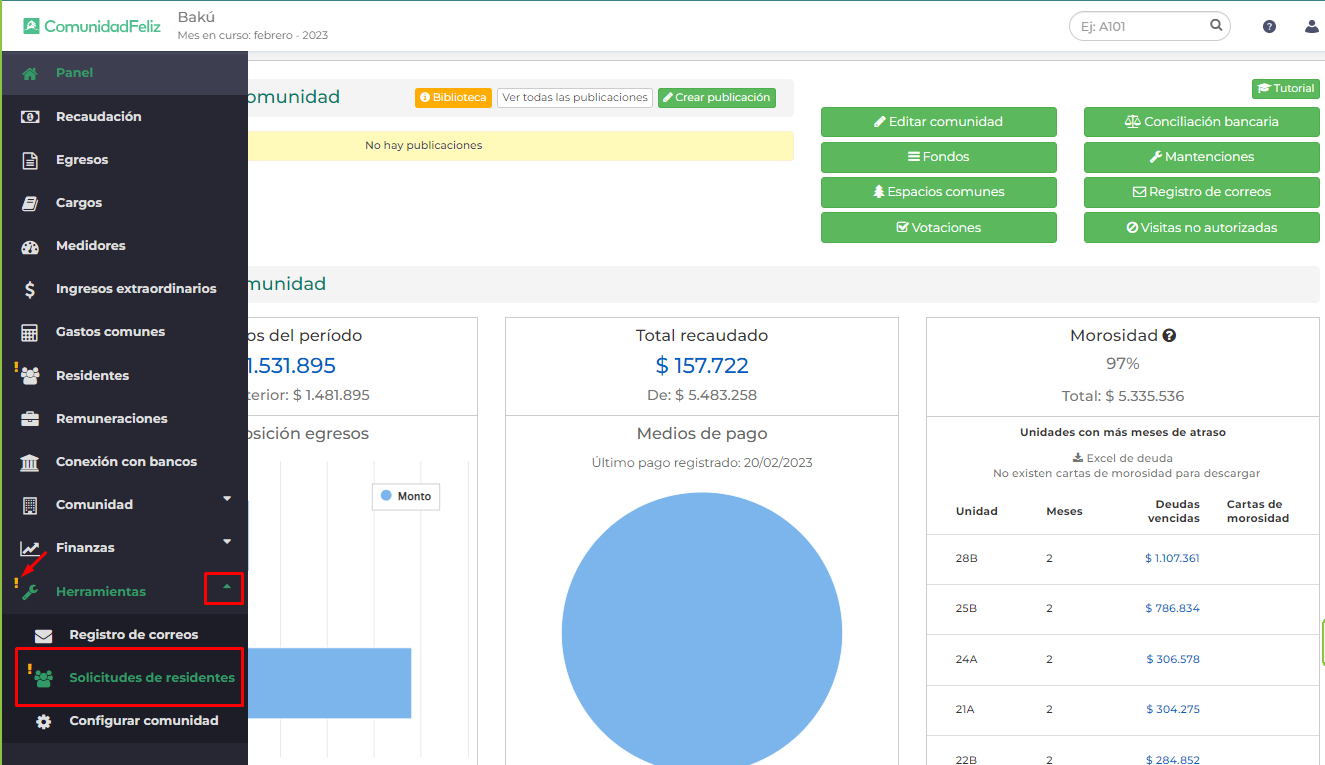The height and width of the screenshot is (765, 1325).
Task: Focus the unit search input field
Action: pyautogui.click(x=1138, y=27)
